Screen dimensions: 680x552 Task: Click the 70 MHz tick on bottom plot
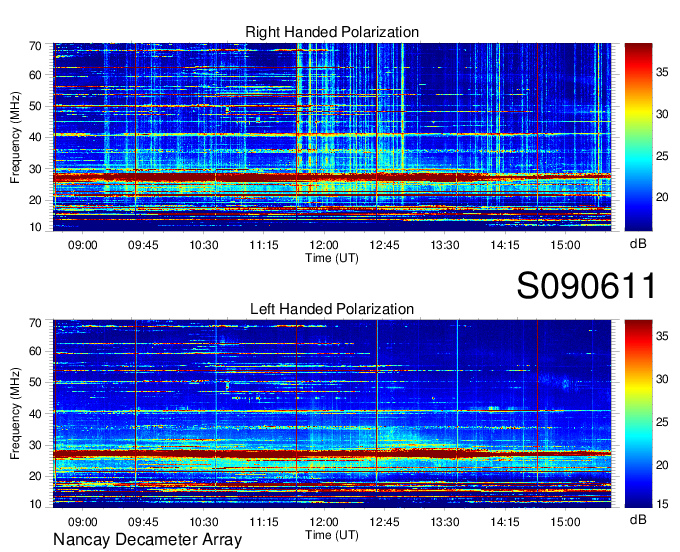click(35, 323)
